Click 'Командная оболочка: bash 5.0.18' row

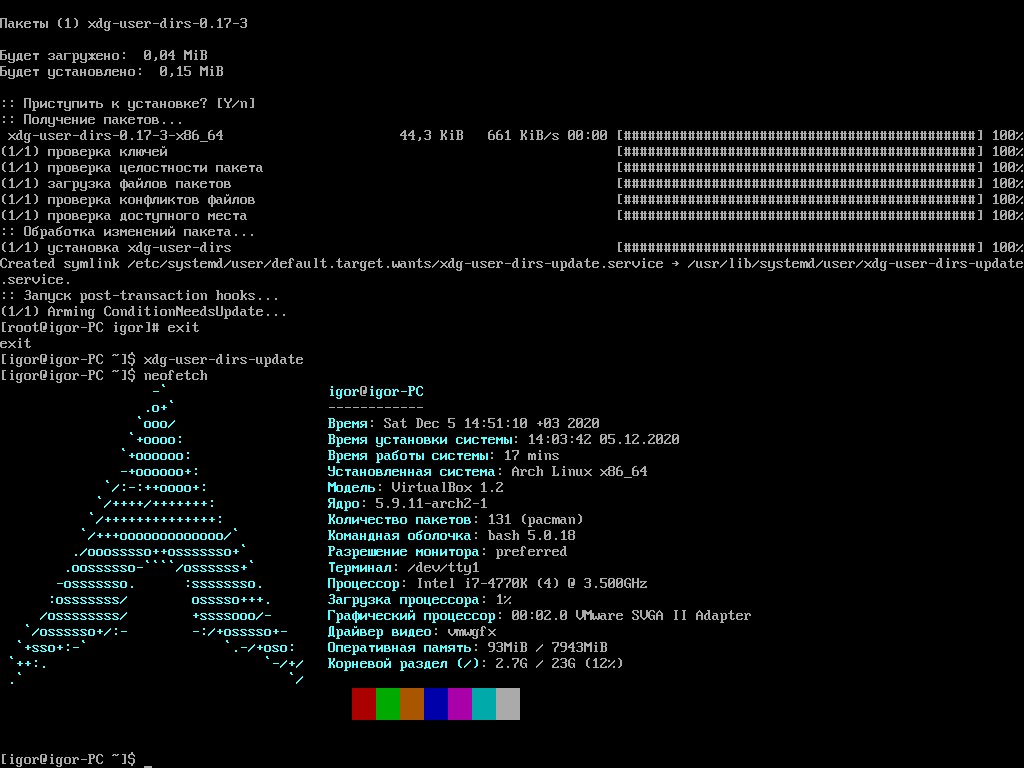(452, 536)
